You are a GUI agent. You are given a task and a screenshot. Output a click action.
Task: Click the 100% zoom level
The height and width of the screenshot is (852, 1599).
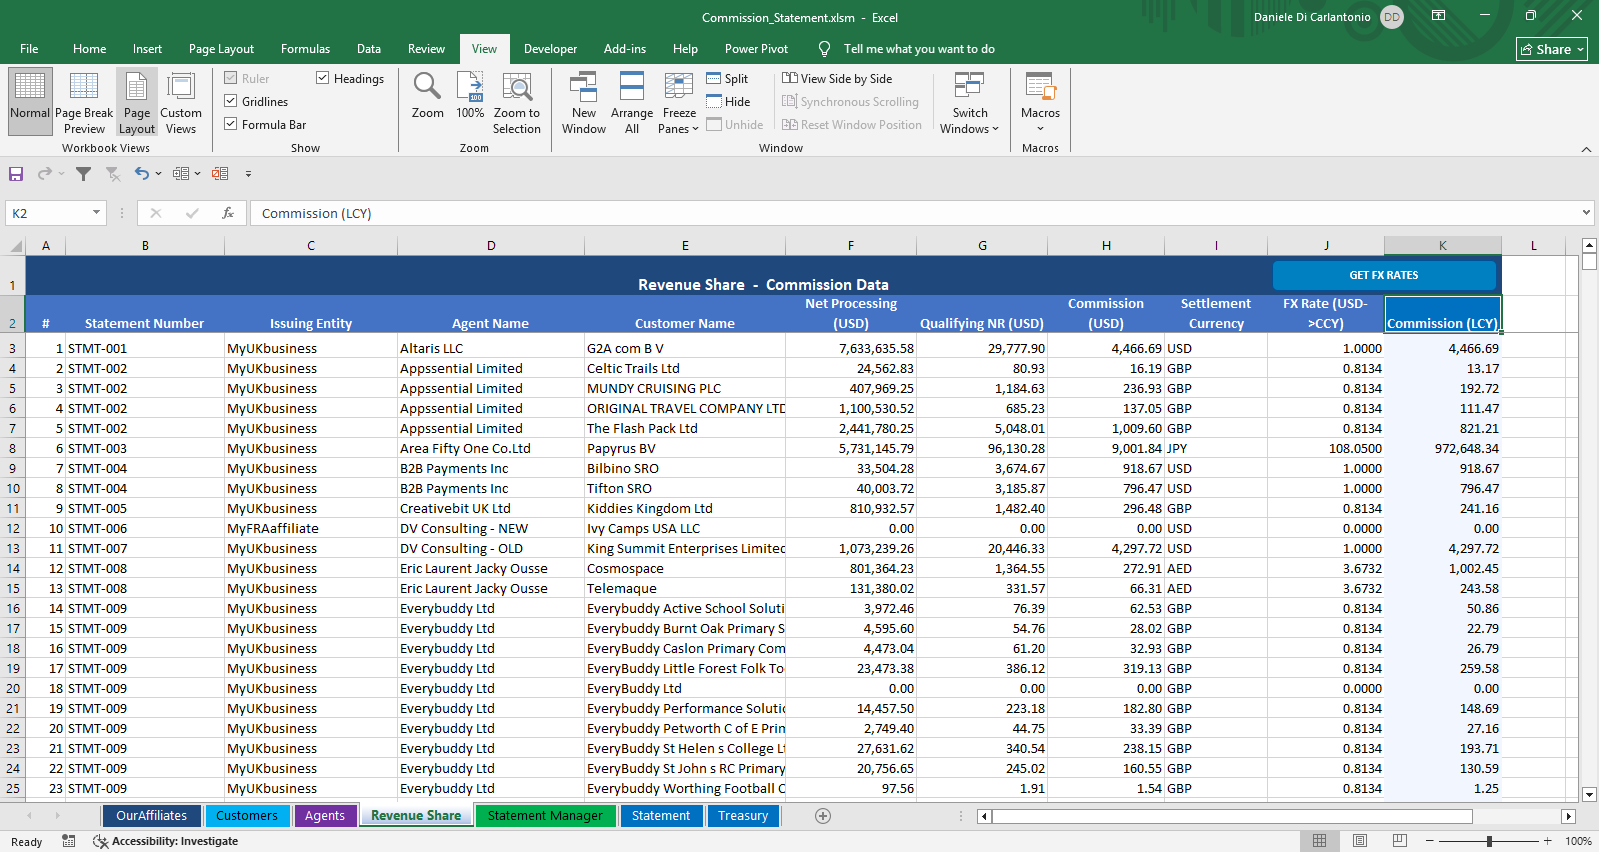click(x=1578, y=841)
